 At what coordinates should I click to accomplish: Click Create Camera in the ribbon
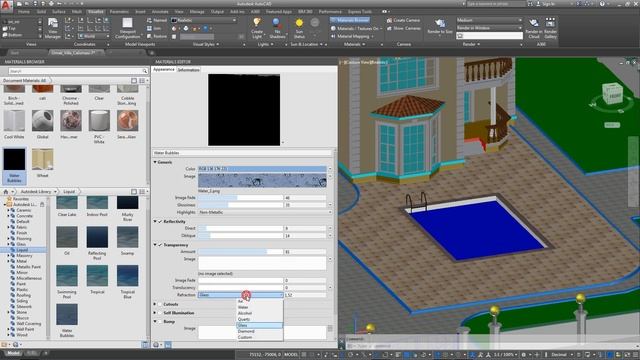point(403,20)
